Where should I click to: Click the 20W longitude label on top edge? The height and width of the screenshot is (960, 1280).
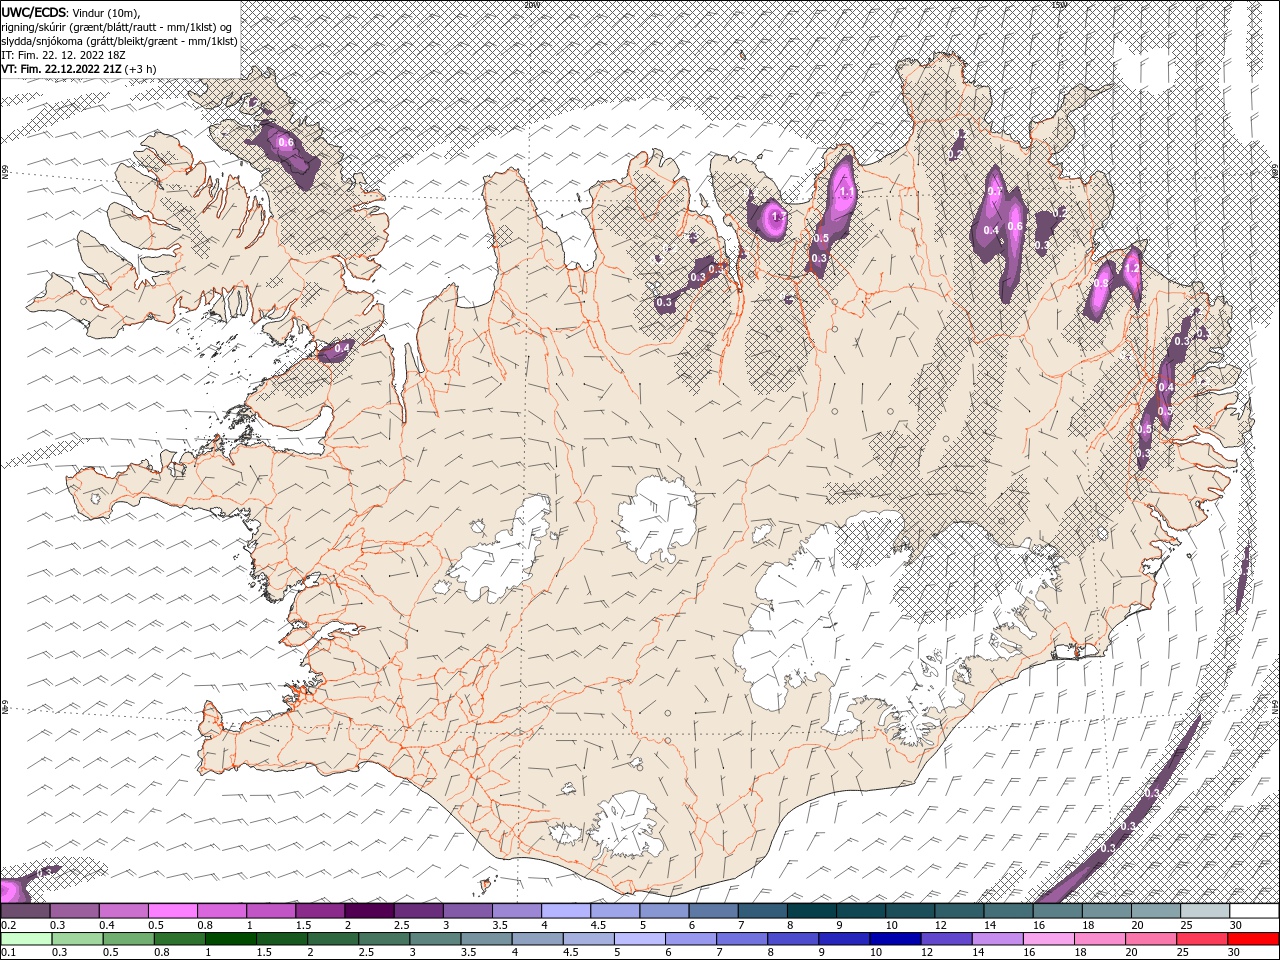pos(530,5)
